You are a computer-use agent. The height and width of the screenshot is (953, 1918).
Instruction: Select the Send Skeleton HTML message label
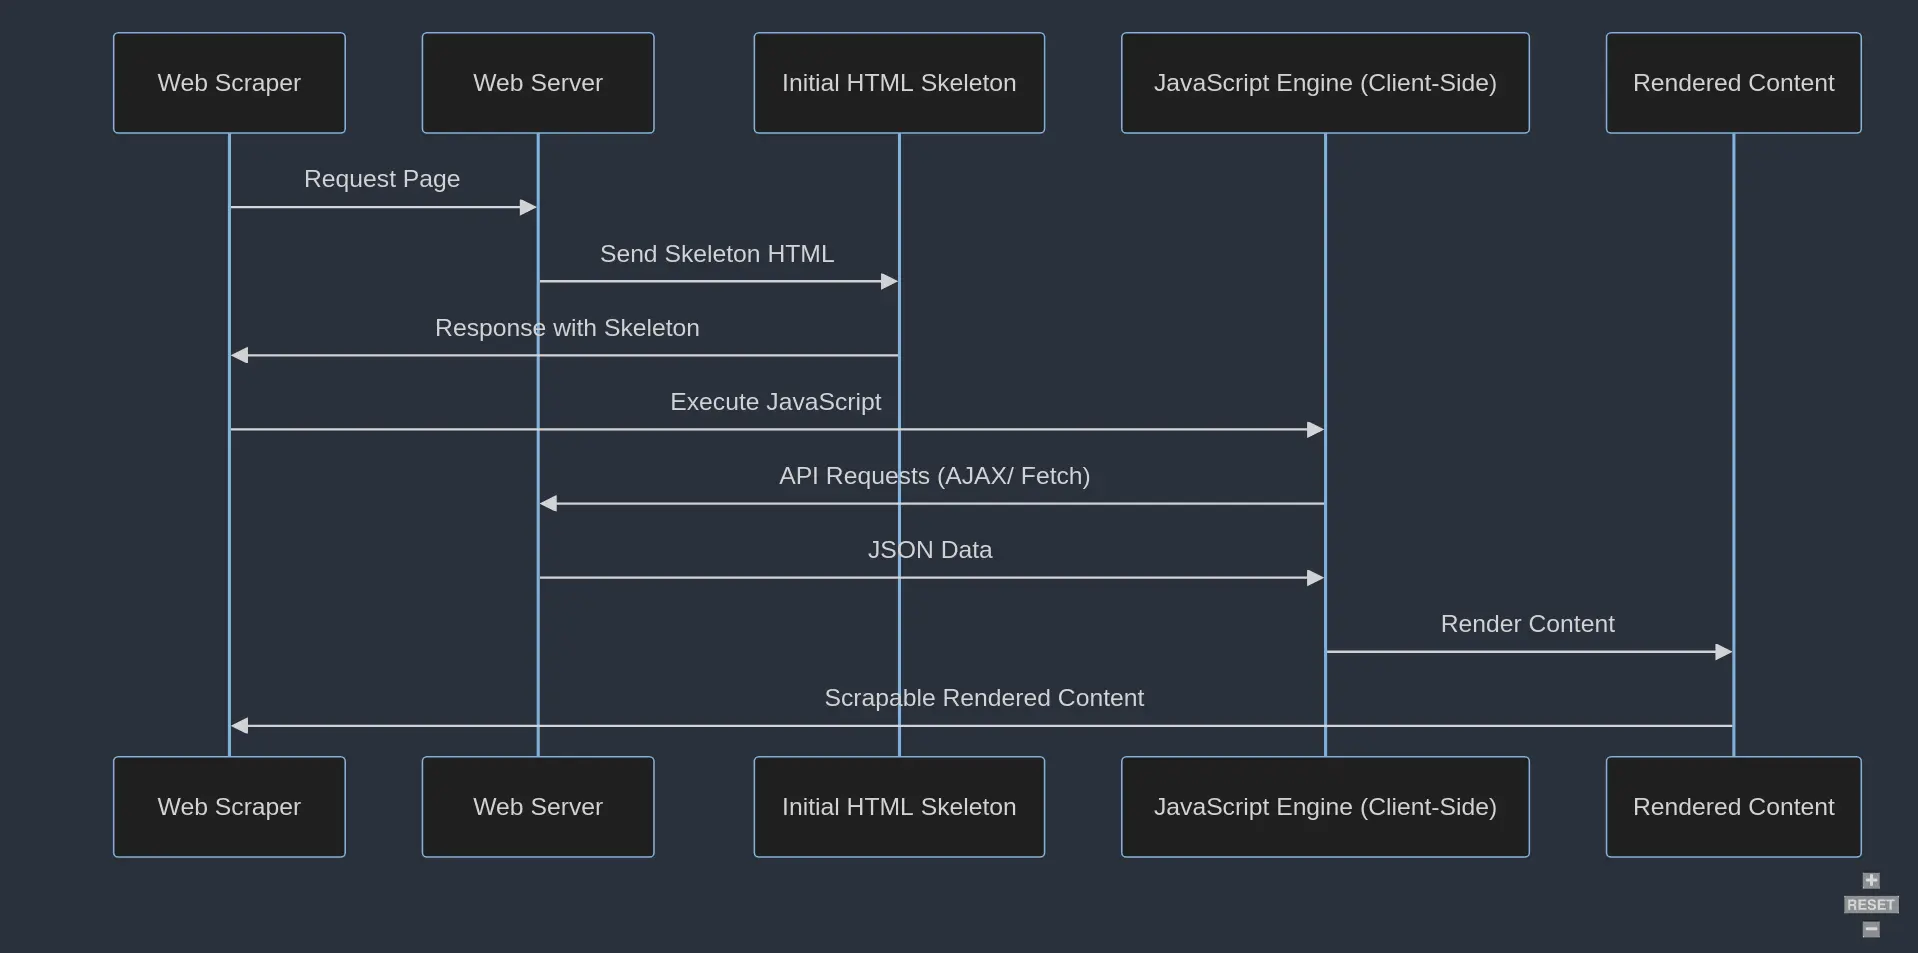pyautogui.click(x=716, y=253)
